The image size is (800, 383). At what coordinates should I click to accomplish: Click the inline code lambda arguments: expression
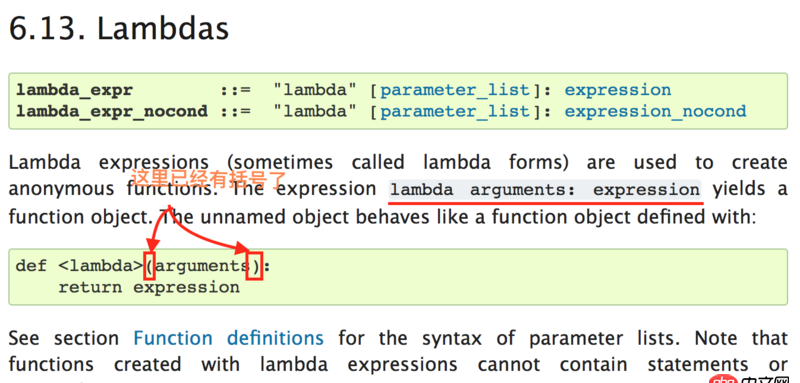[x=545, y=190]
